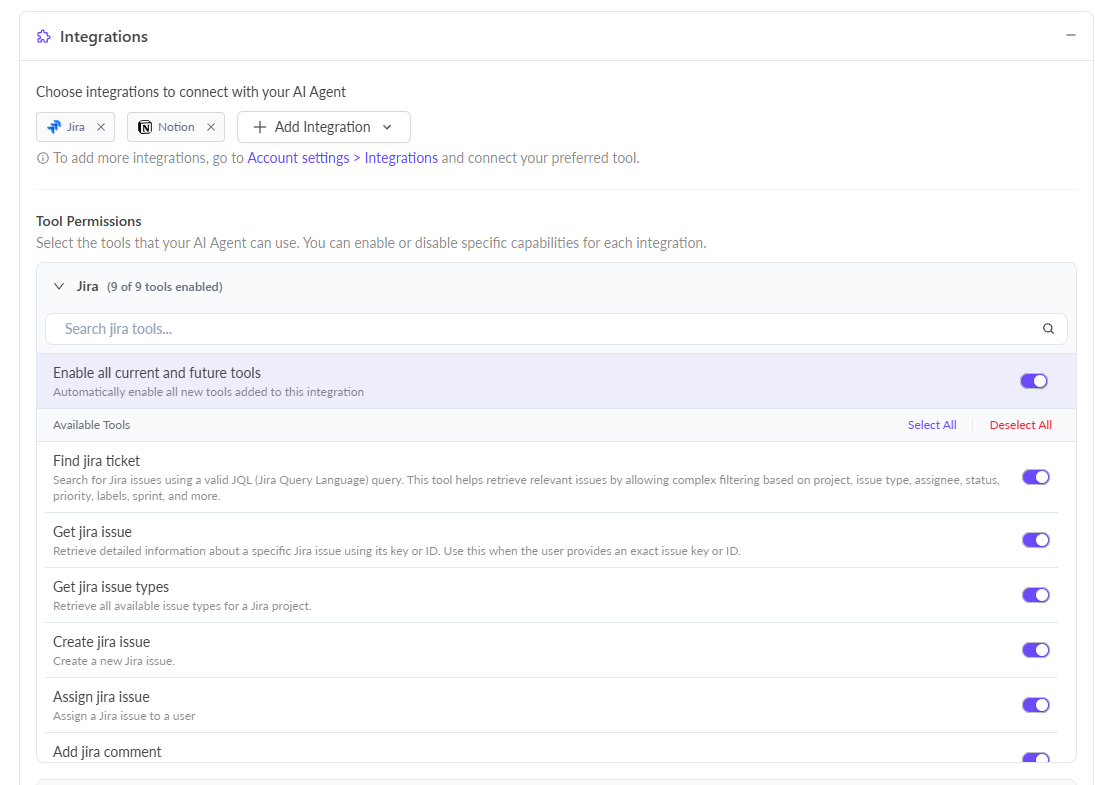
Task: Remove the Notion integration chip
Action: (211, 127)
